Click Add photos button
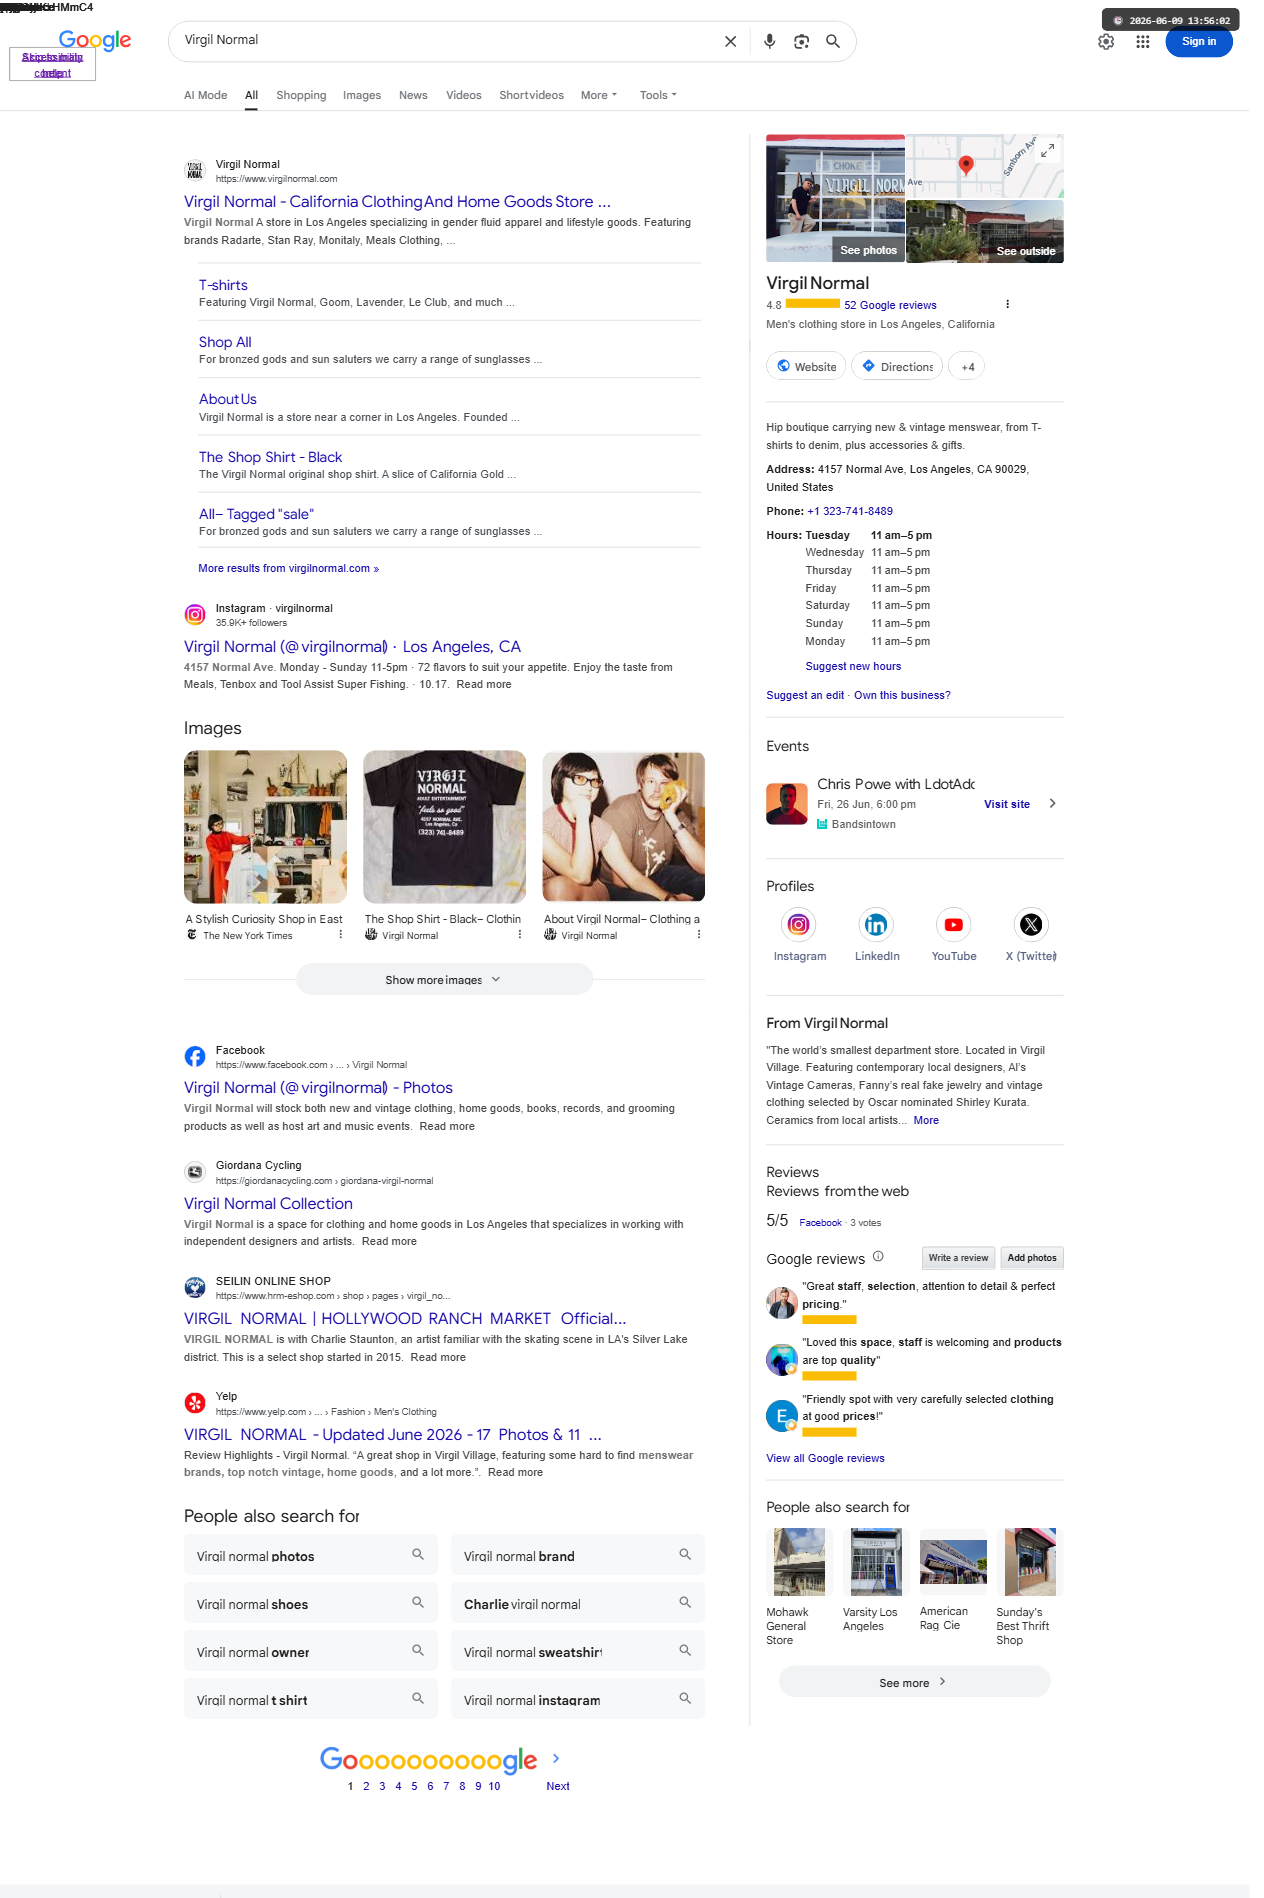 coord(1031,1258)
